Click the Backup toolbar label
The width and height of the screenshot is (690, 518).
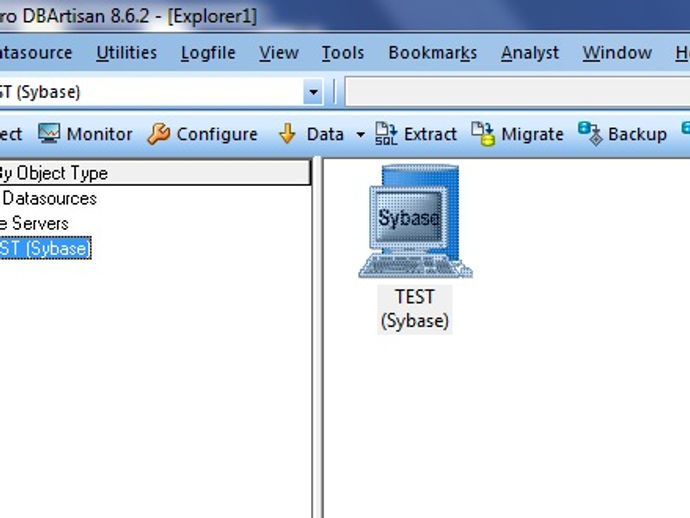point(638,134)
